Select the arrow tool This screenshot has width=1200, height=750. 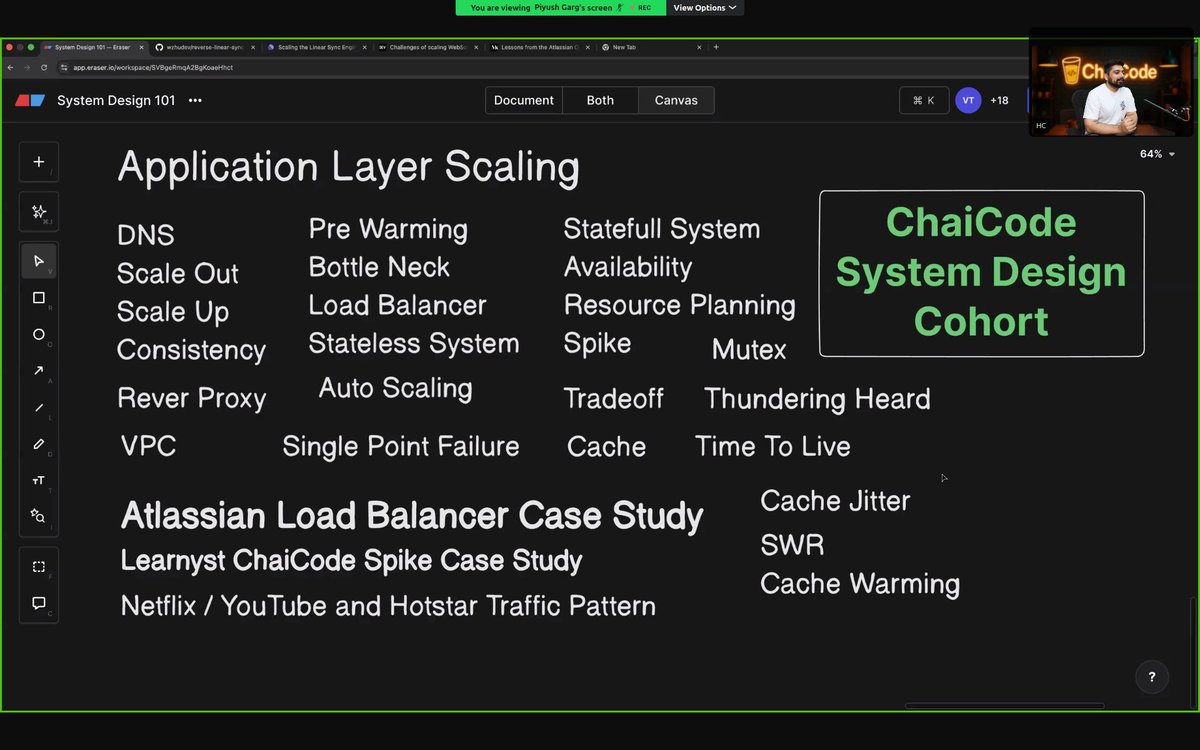(39, 371)
